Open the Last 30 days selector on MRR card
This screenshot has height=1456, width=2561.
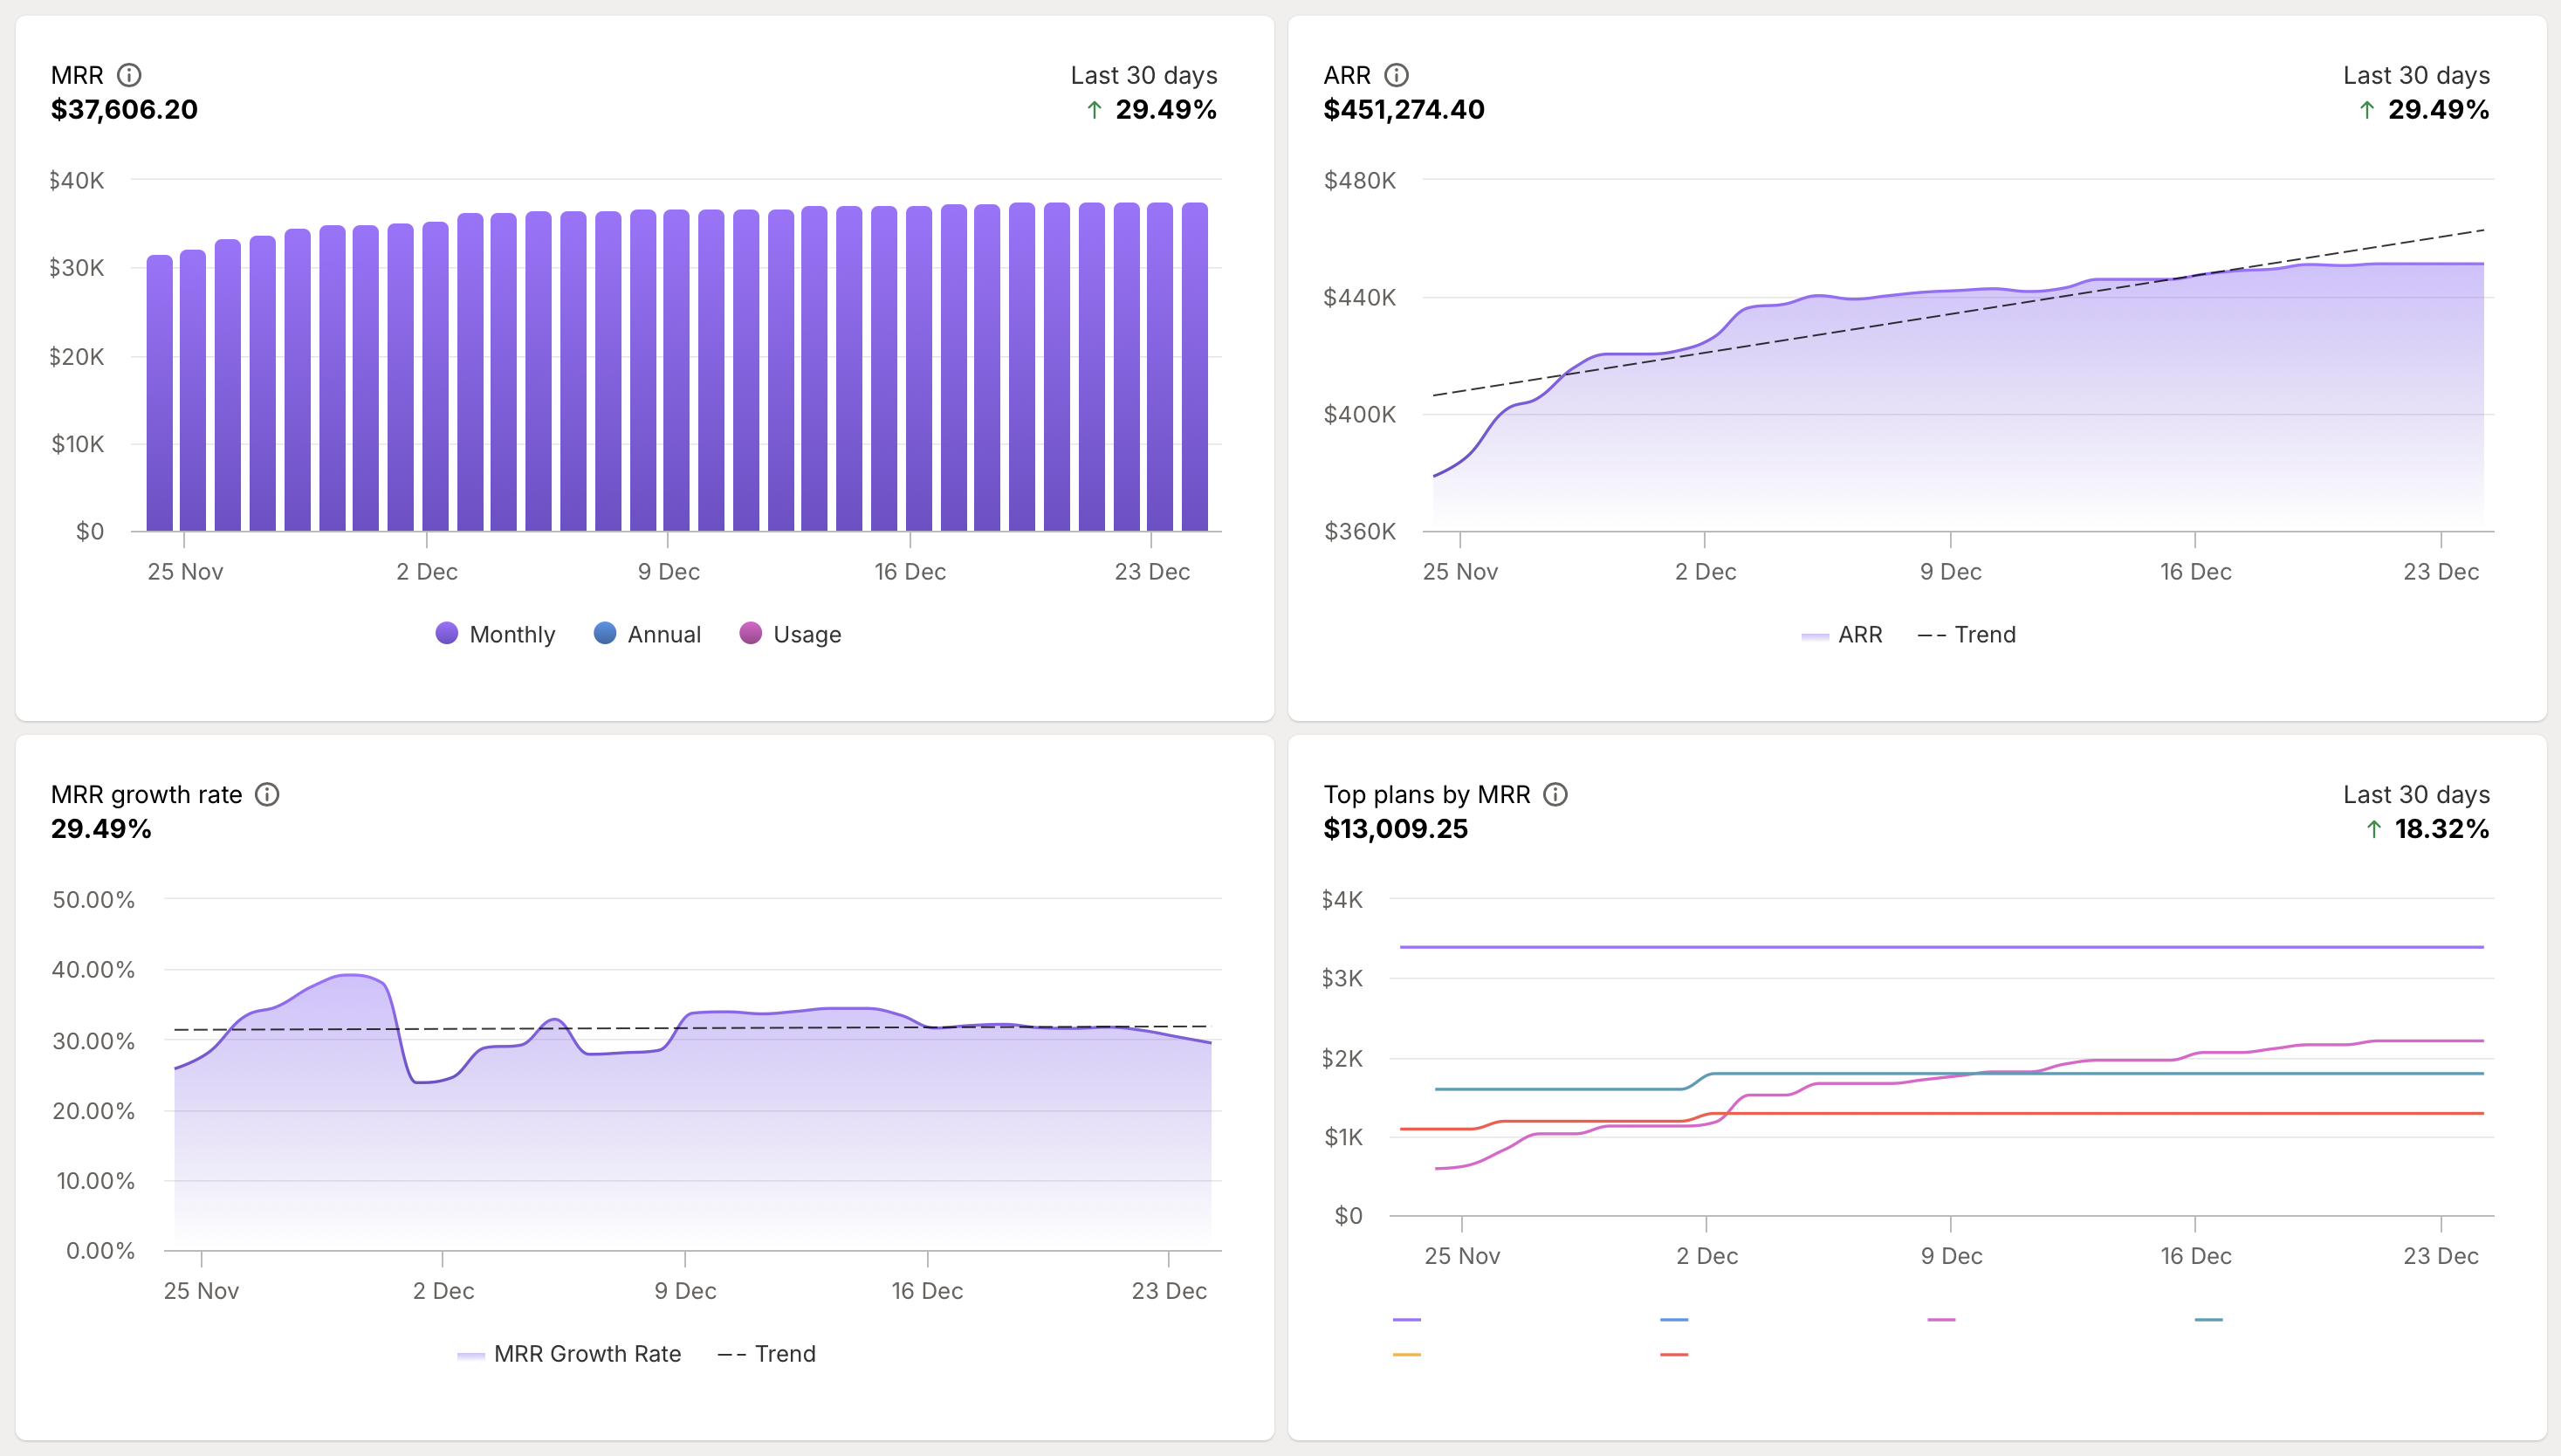coord(1144,74)
